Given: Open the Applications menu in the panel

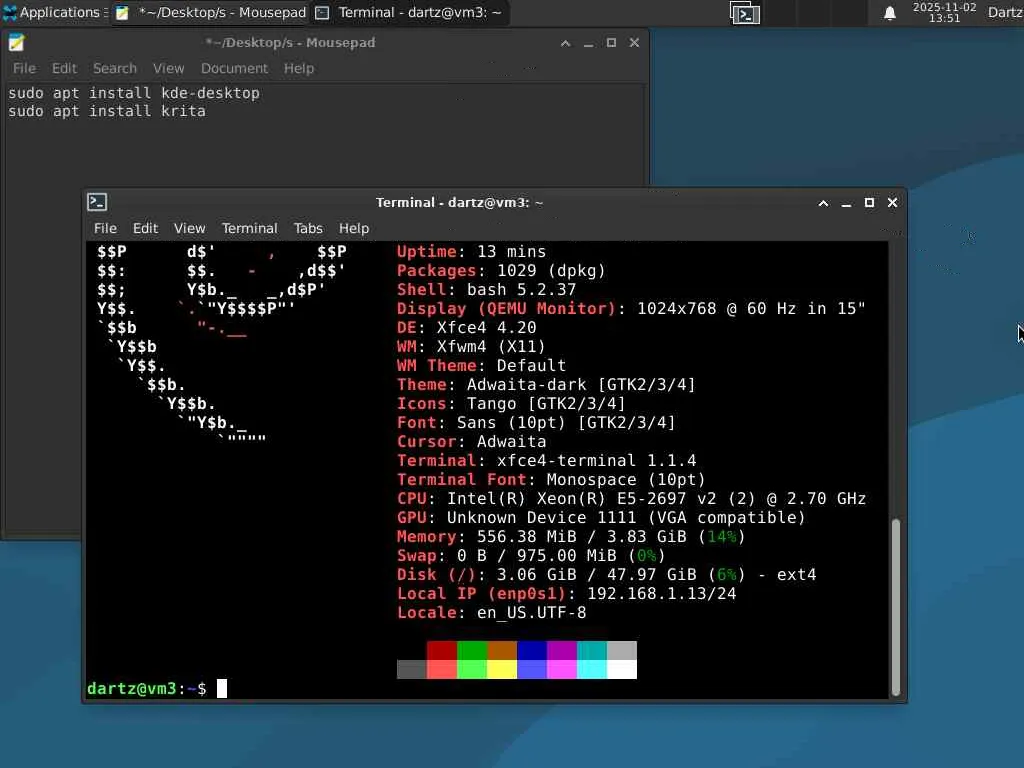Looking at the screenshot, I should 54,12.
